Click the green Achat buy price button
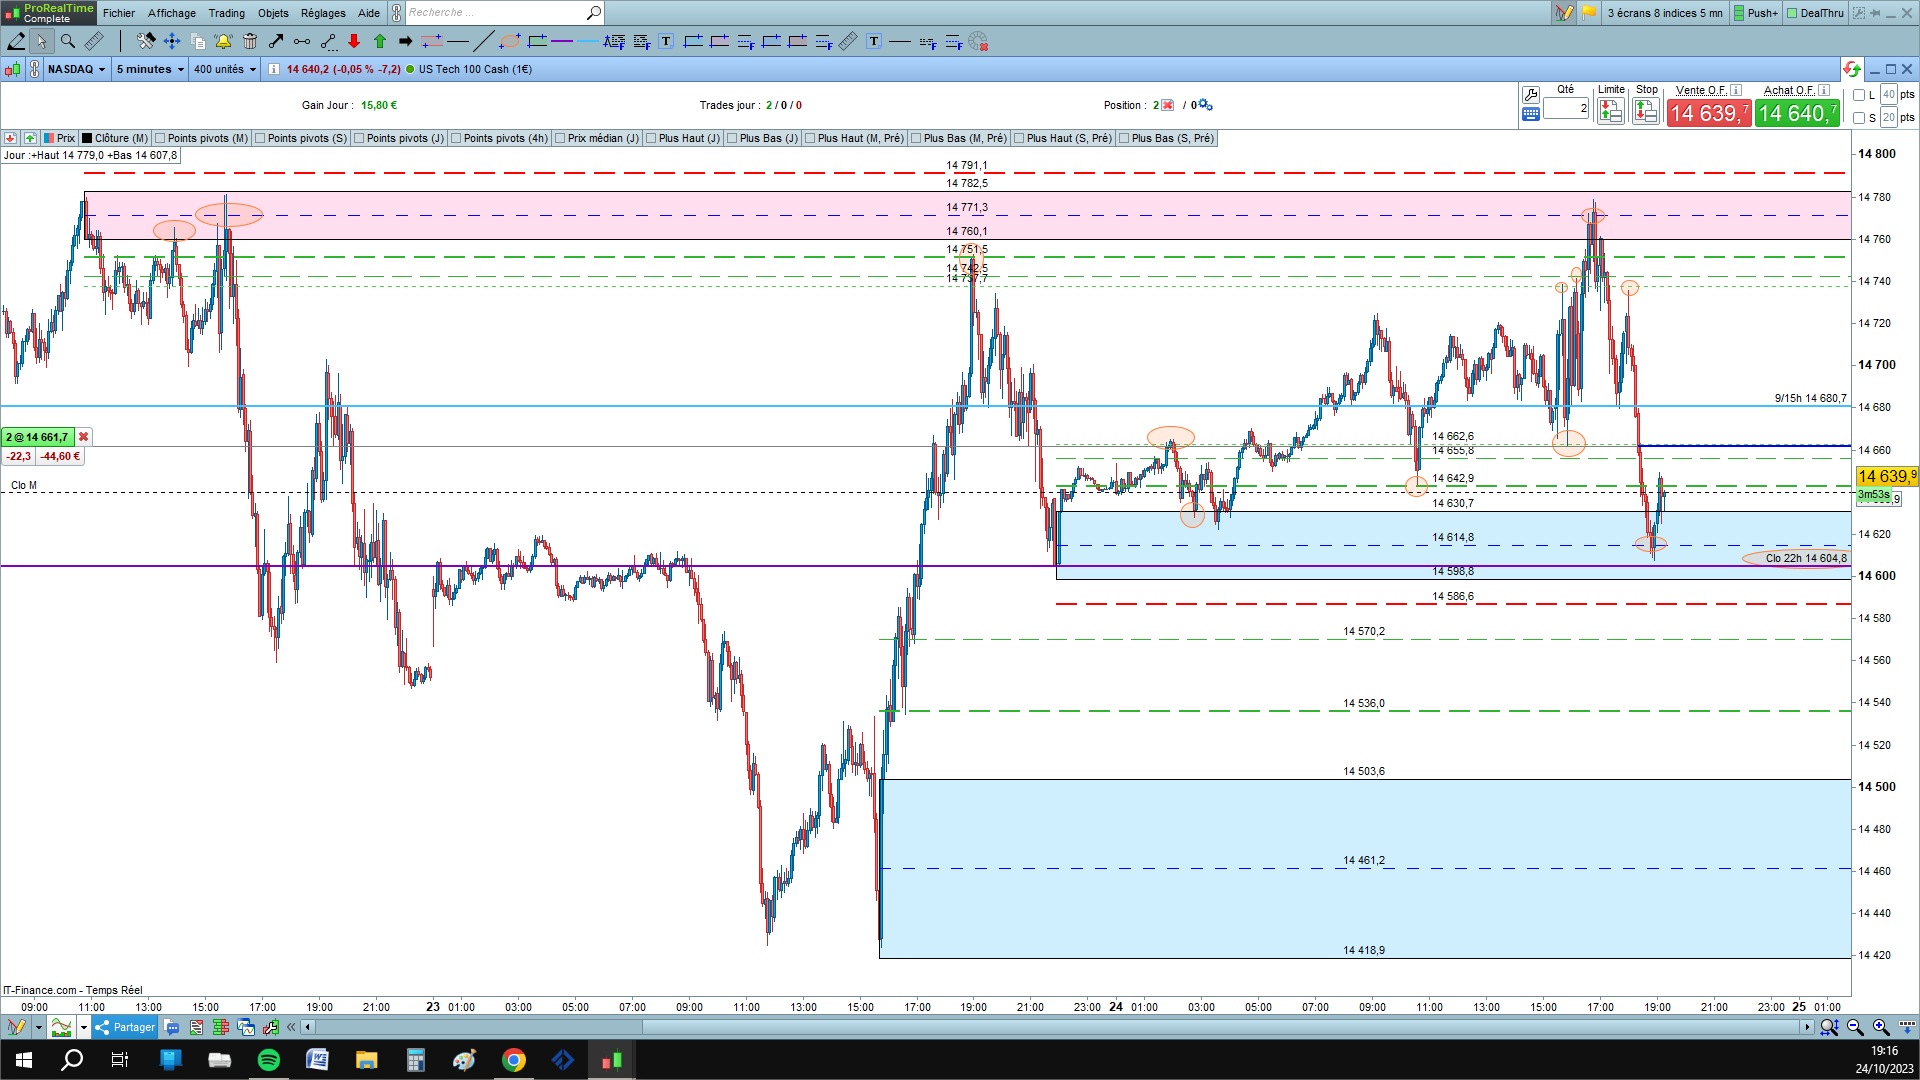The width and height of the screenshot is (1920, 1080). [1796, 113]
